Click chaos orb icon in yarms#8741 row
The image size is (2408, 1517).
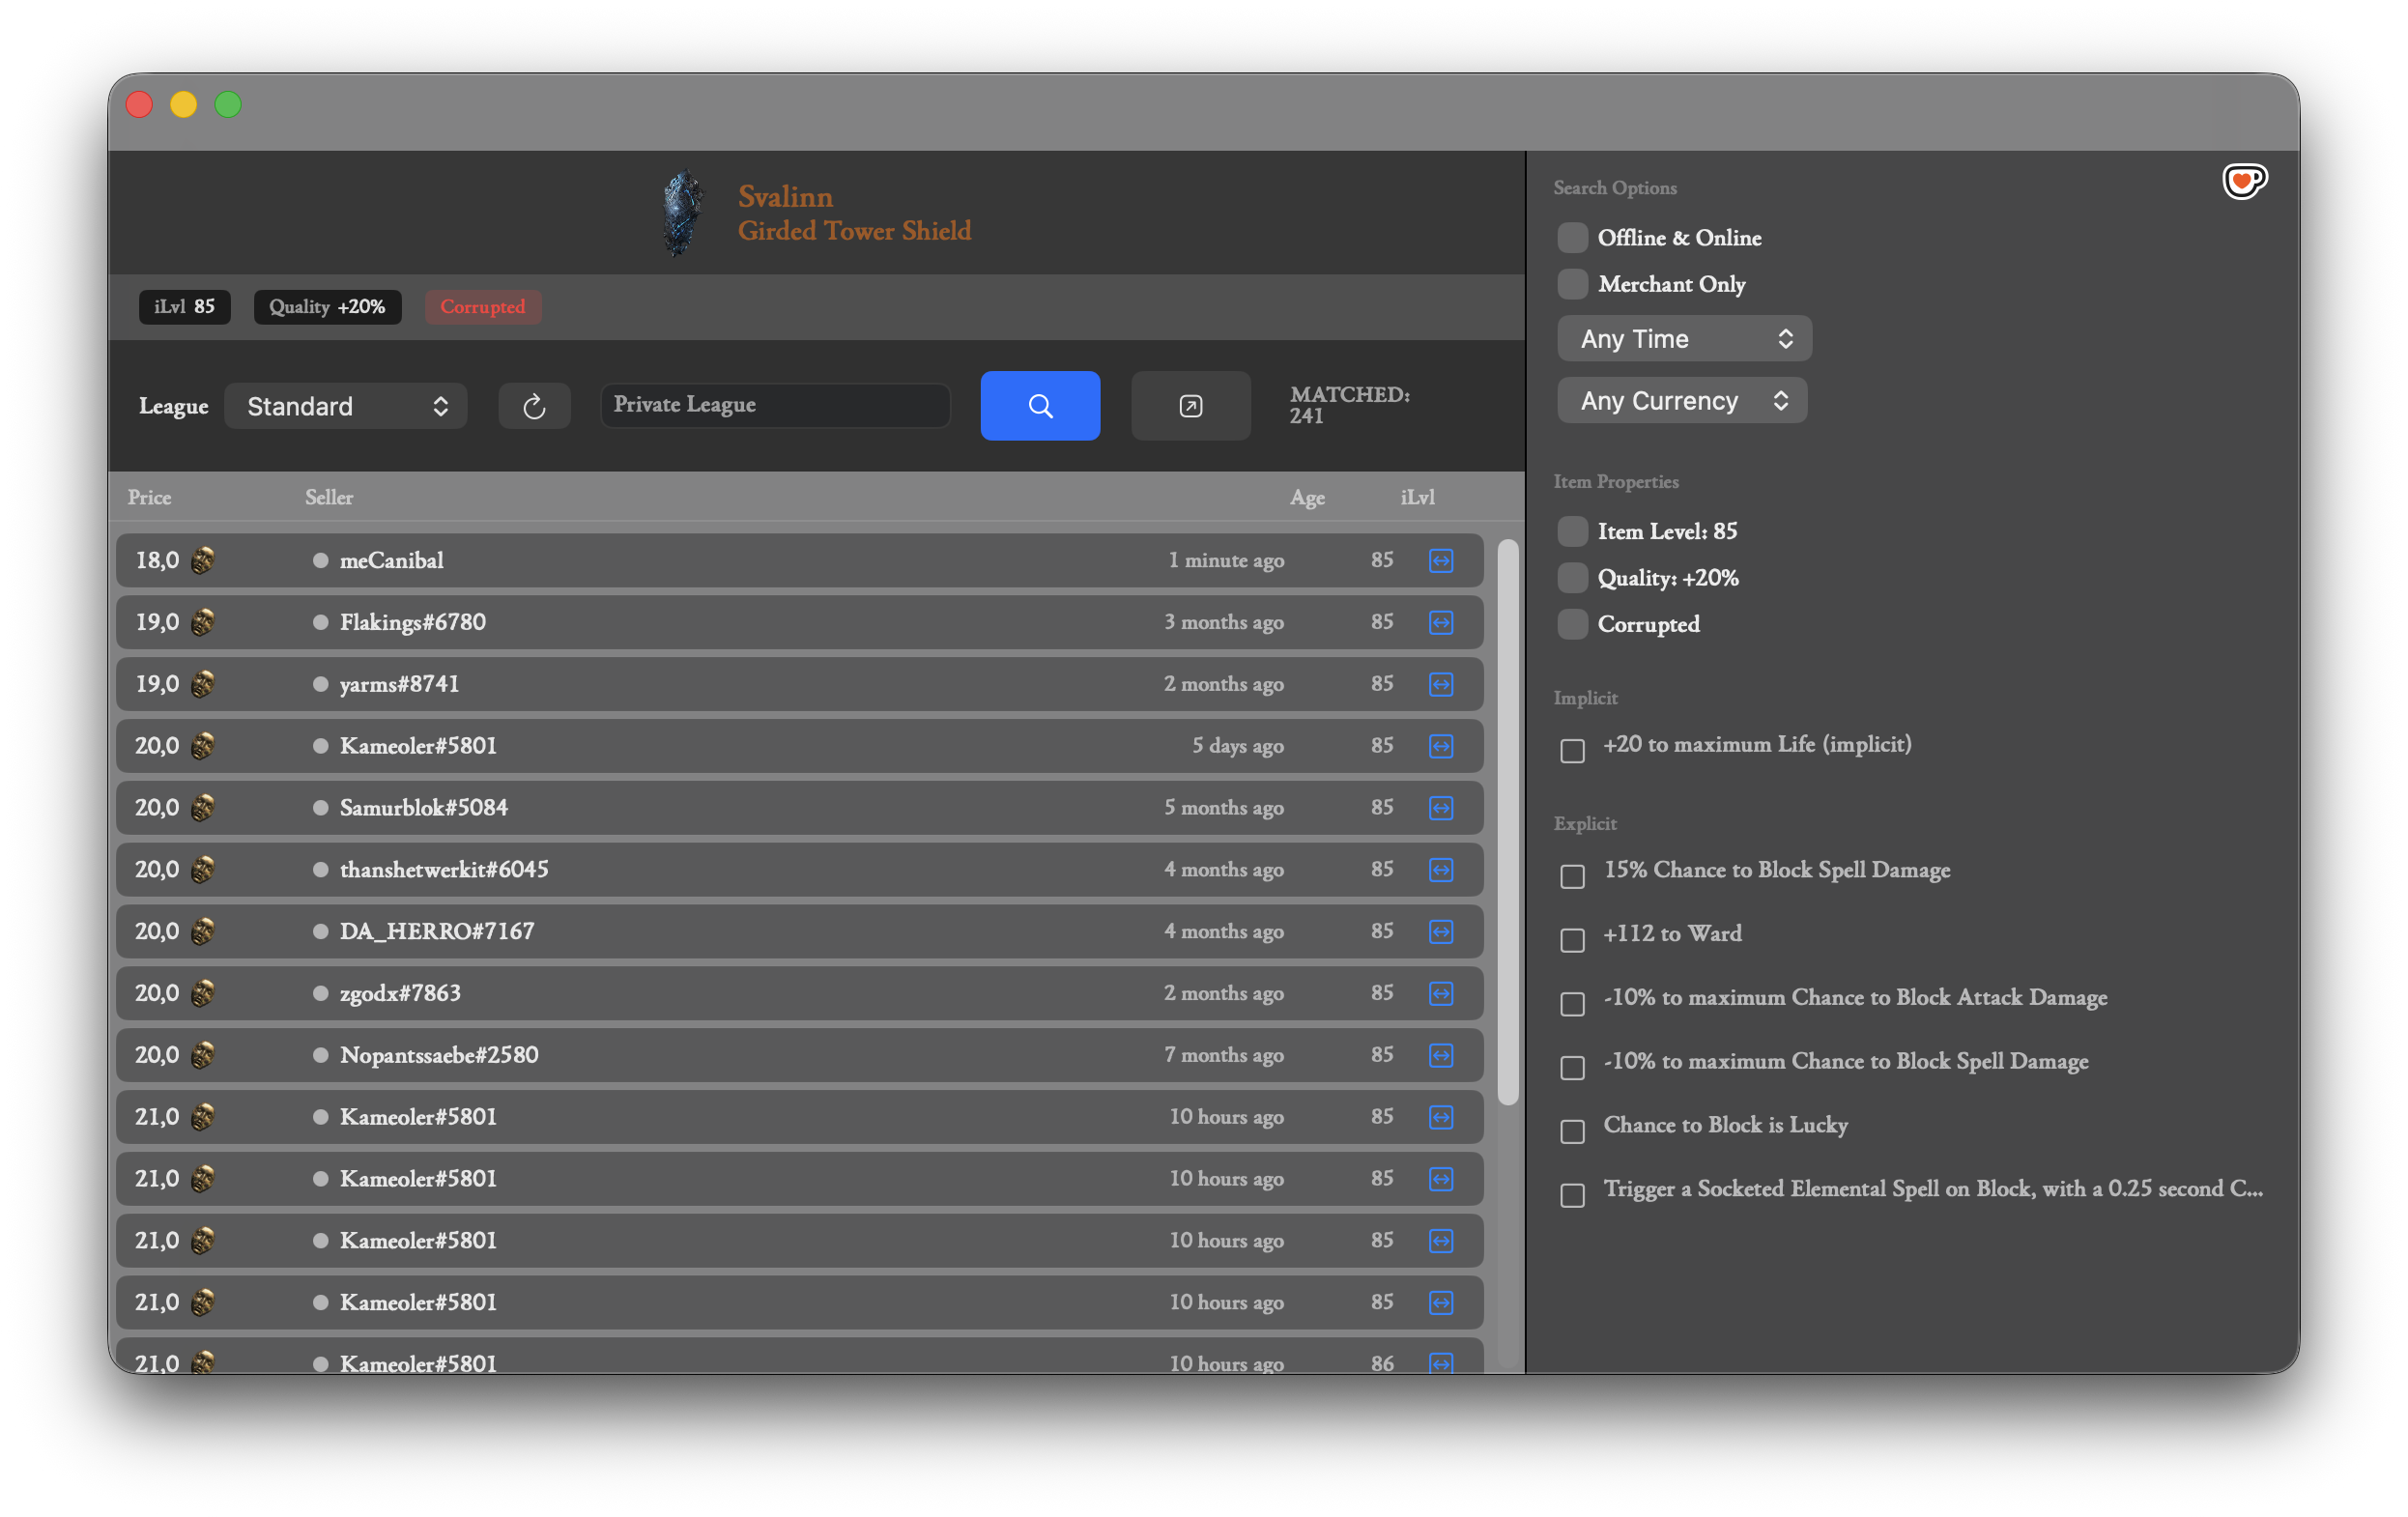click(203, 684)
